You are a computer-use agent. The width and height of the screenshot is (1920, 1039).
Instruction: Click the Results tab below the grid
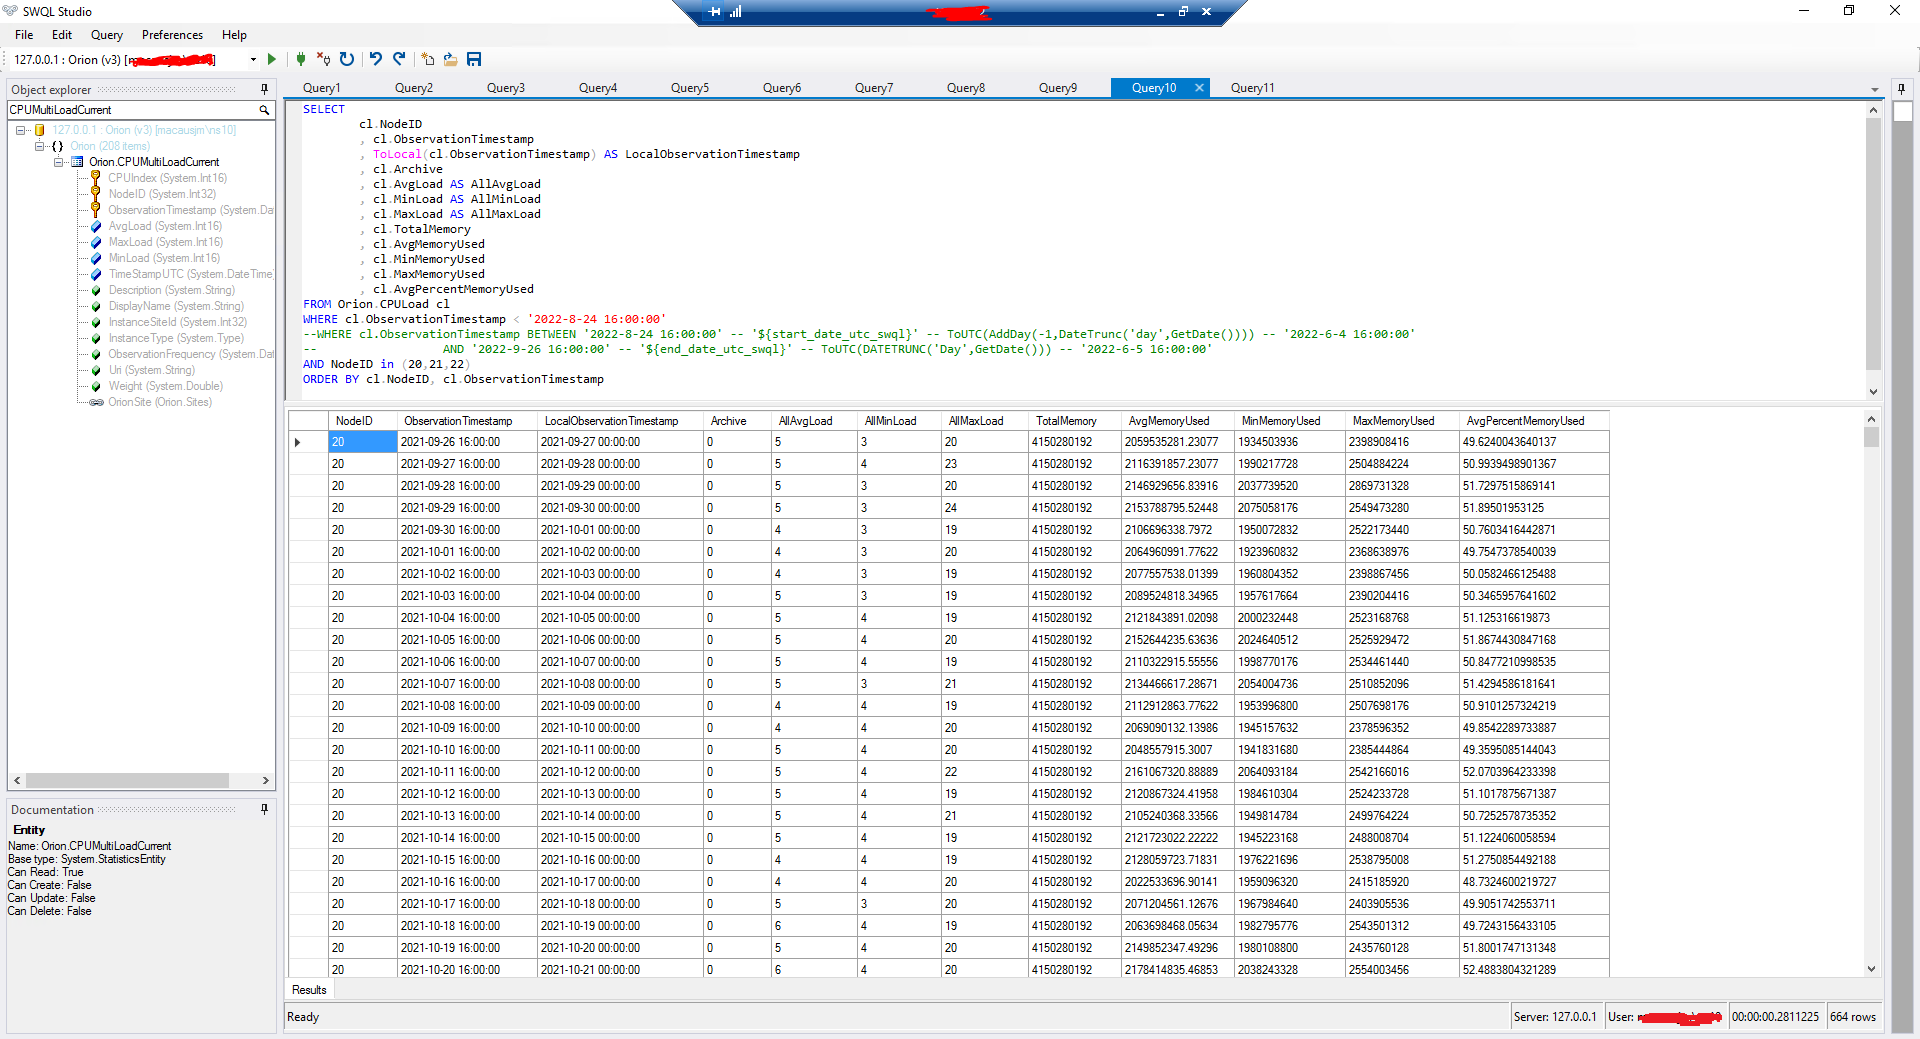(309, 990)
